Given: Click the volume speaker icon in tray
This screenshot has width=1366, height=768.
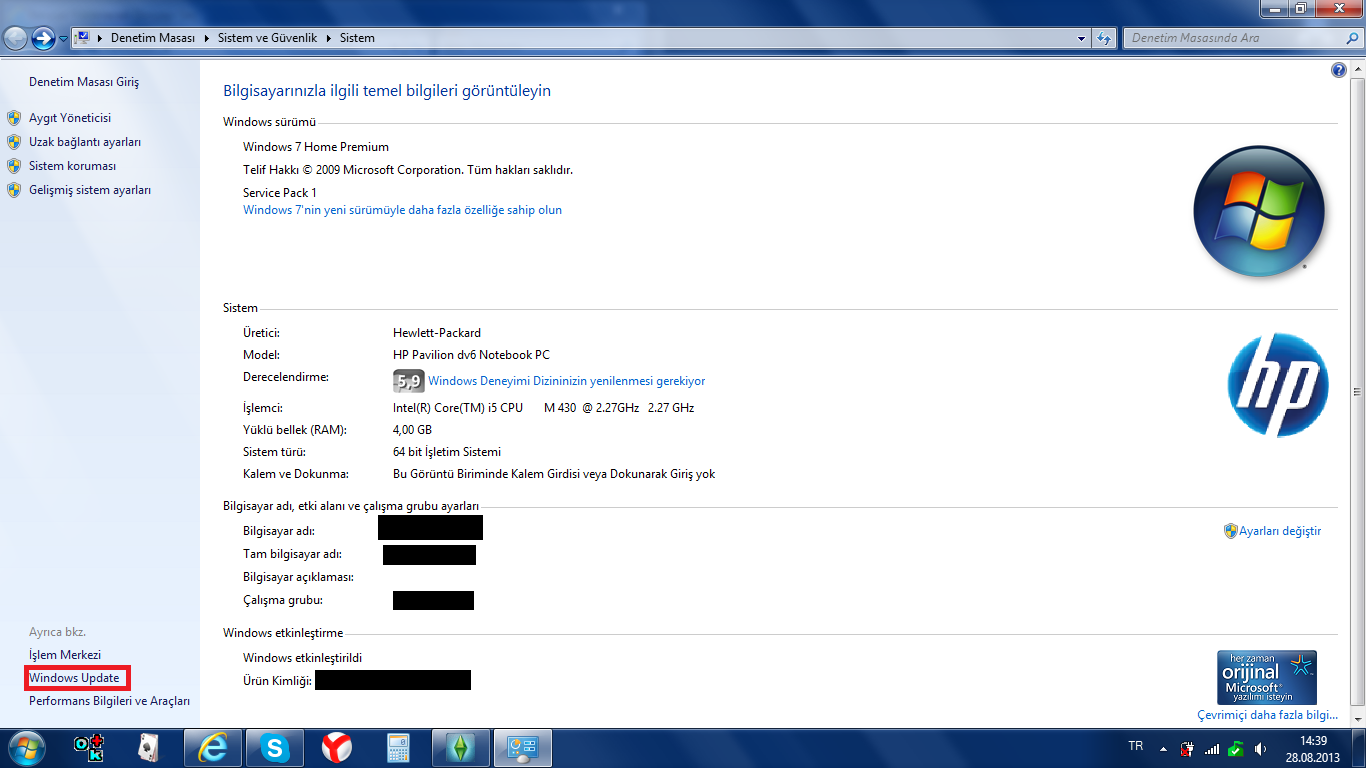Looking at the screenshot, I should click(1260, 748).
